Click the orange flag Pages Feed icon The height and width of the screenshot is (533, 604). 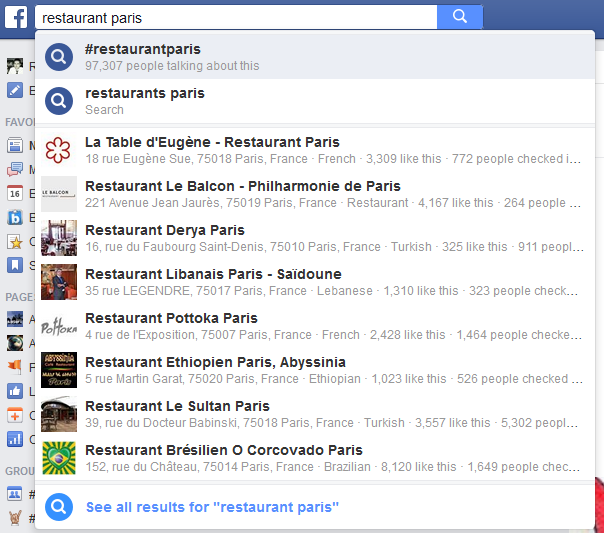[x=15, y=367]
